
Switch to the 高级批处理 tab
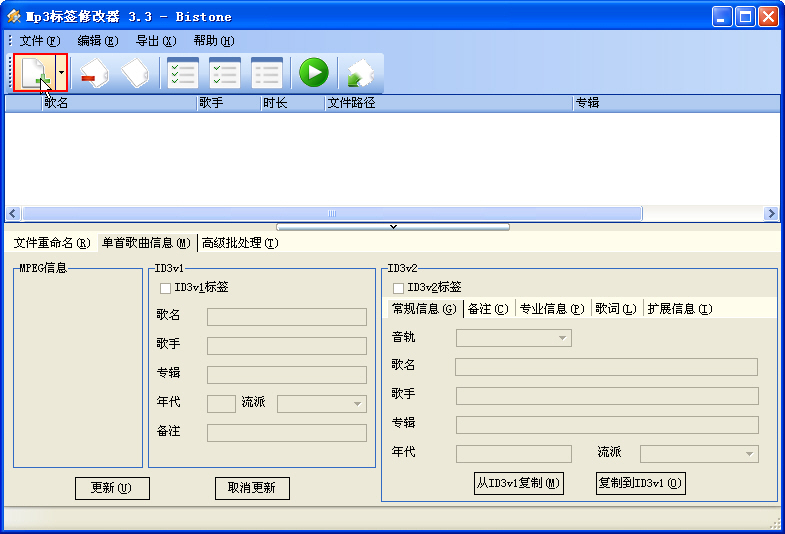pyautogui.click(x=240, y=243)
